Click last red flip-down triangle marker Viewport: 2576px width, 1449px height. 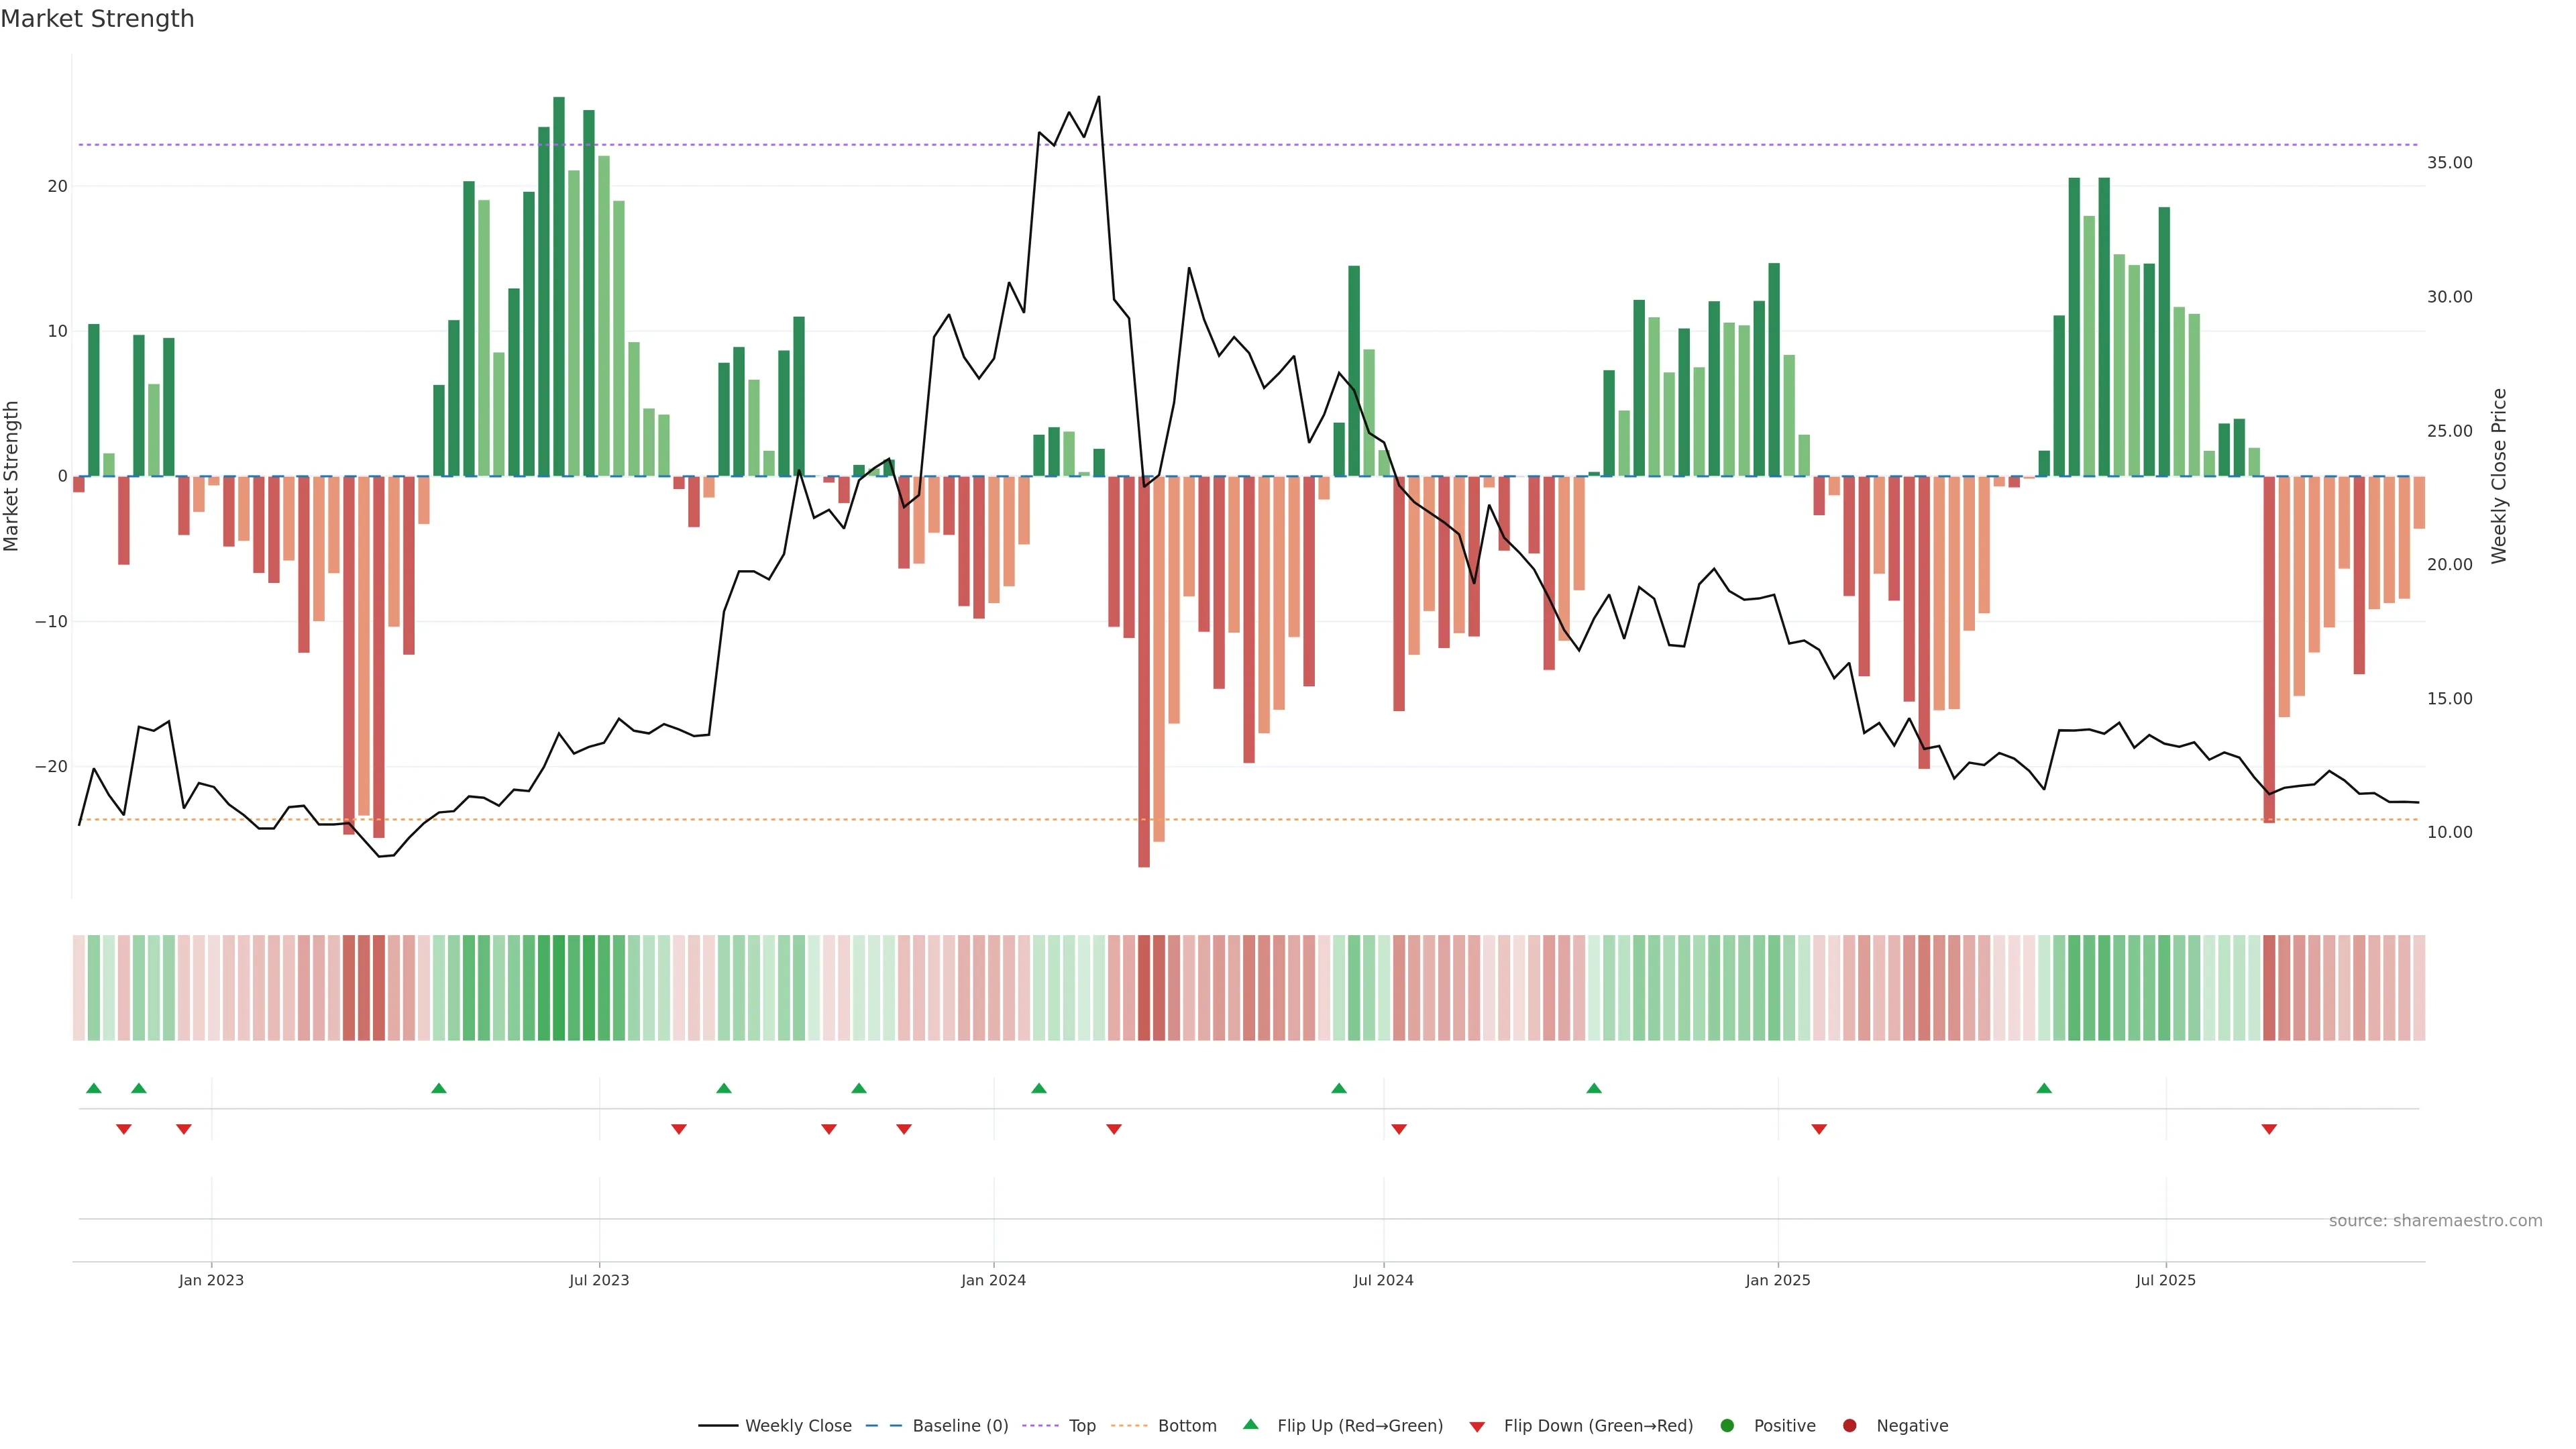tap(2269, 1129)
